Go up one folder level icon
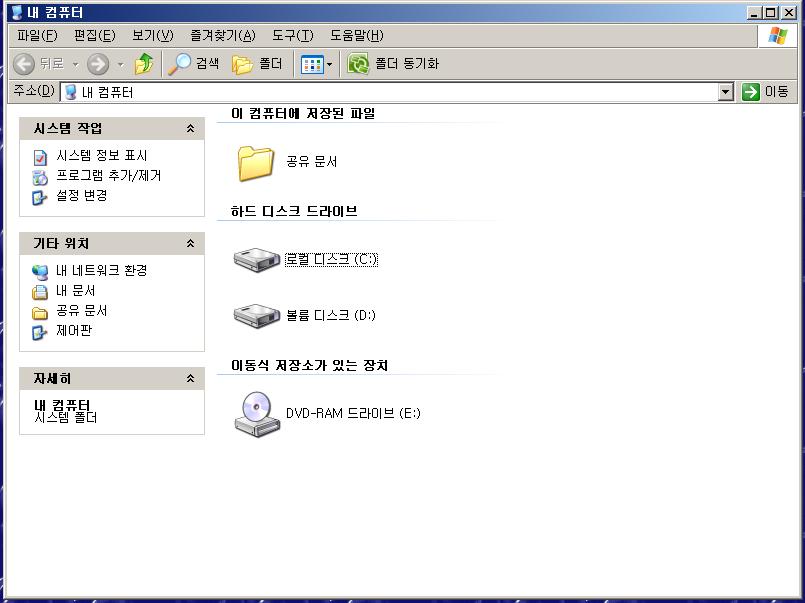Image resolution: width=805 pixels, height=603 pixels. (144, 64)
